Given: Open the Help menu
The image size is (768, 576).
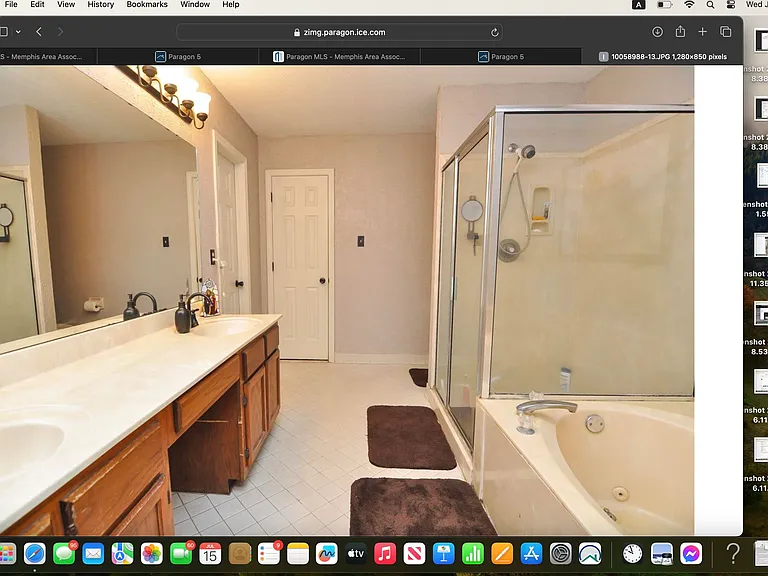Looking at the screenshot, I should pos(231,4).
